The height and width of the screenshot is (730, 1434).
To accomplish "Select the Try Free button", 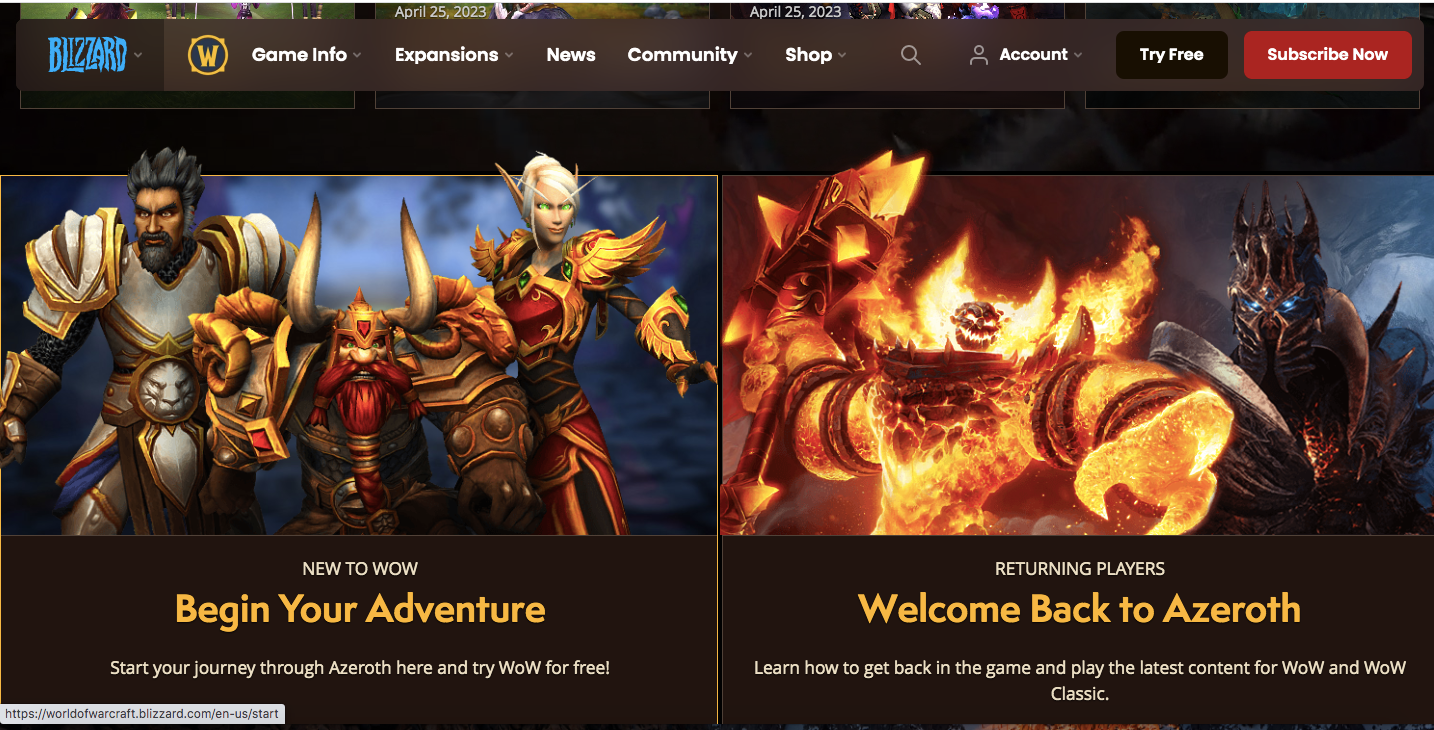I will coord(1171,55).
